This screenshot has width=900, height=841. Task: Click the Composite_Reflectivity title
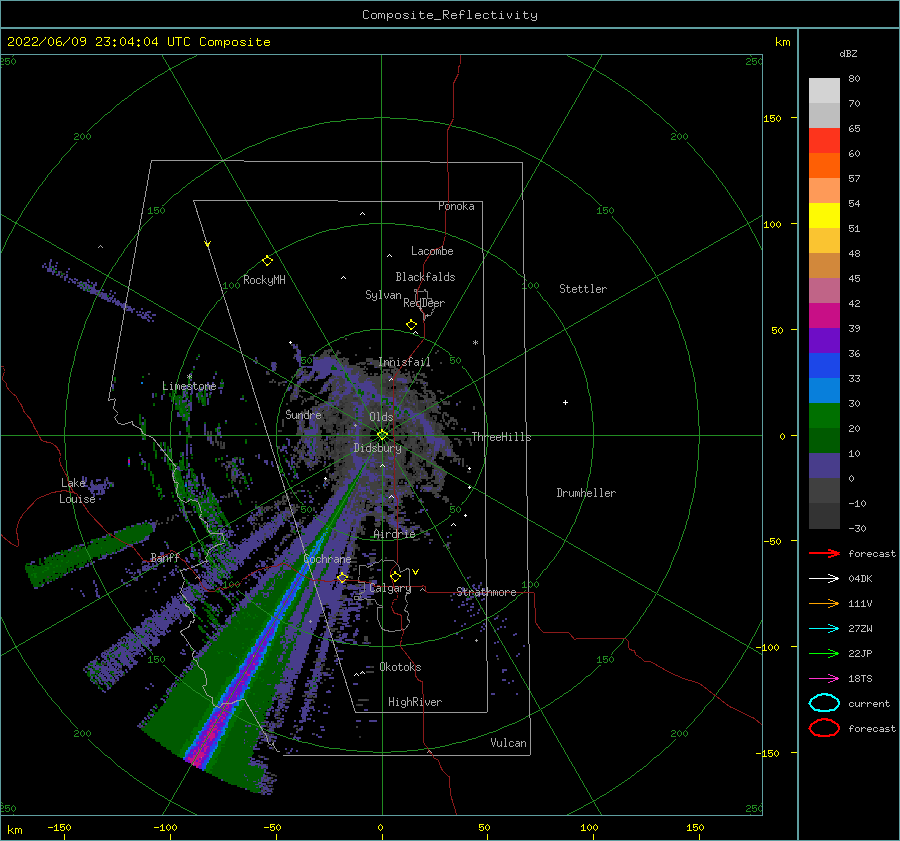[450, 15]
